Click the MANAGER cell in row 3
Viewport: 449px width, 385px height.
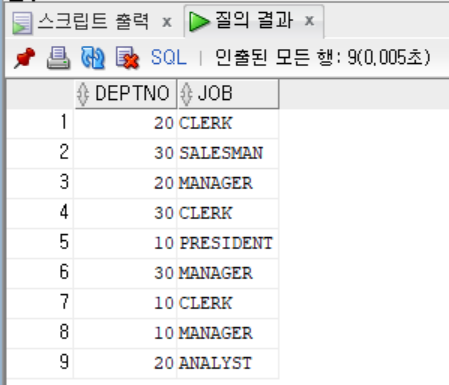228,183
